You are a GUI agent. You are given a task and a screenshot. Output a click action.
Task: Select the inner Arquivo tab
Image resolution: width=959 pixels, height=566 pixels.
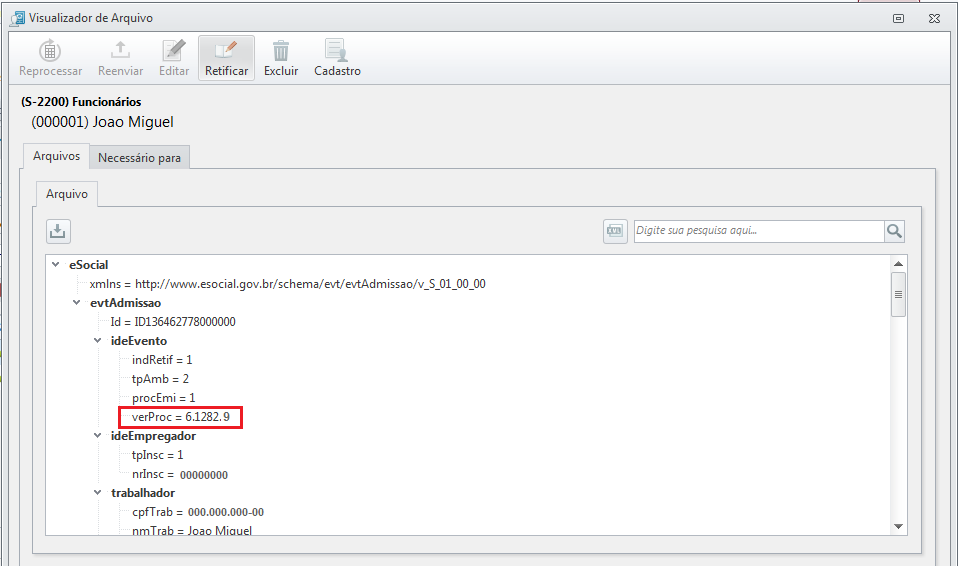(67, 194)
